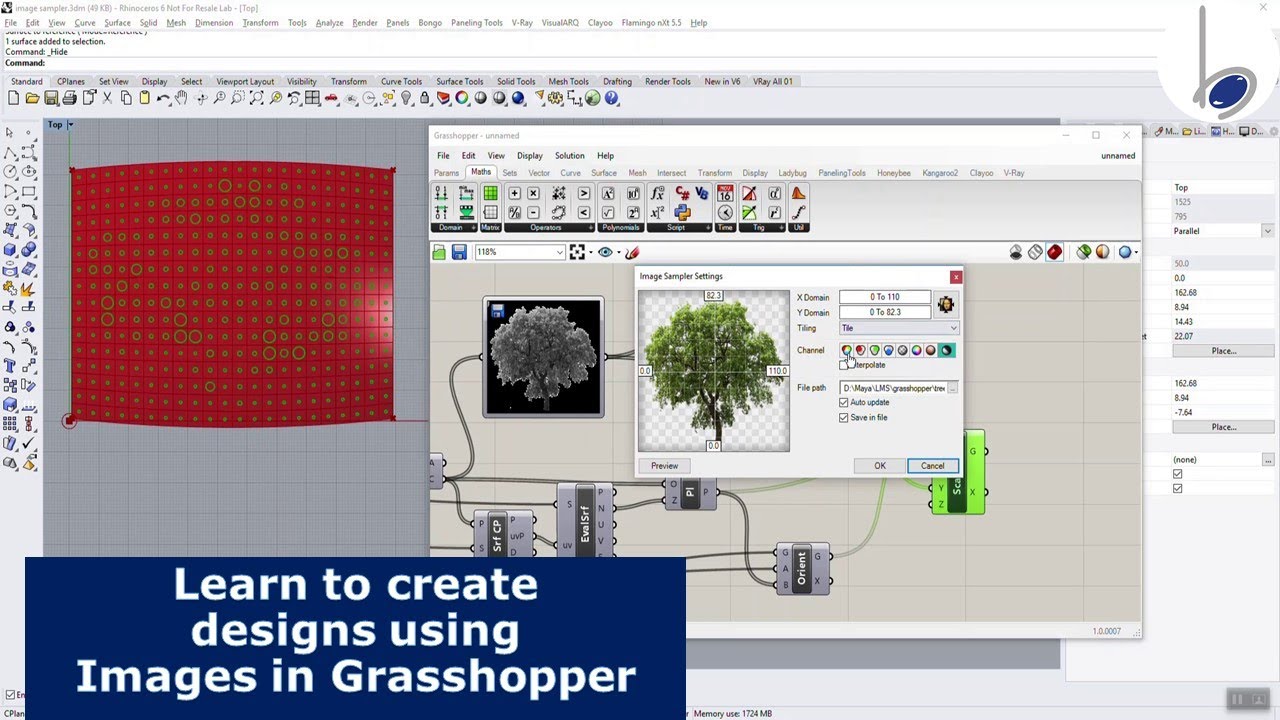
Task: Switch to the Surface Tools toolbar tab
Action: pyautogui.click(x=460, y=82)
